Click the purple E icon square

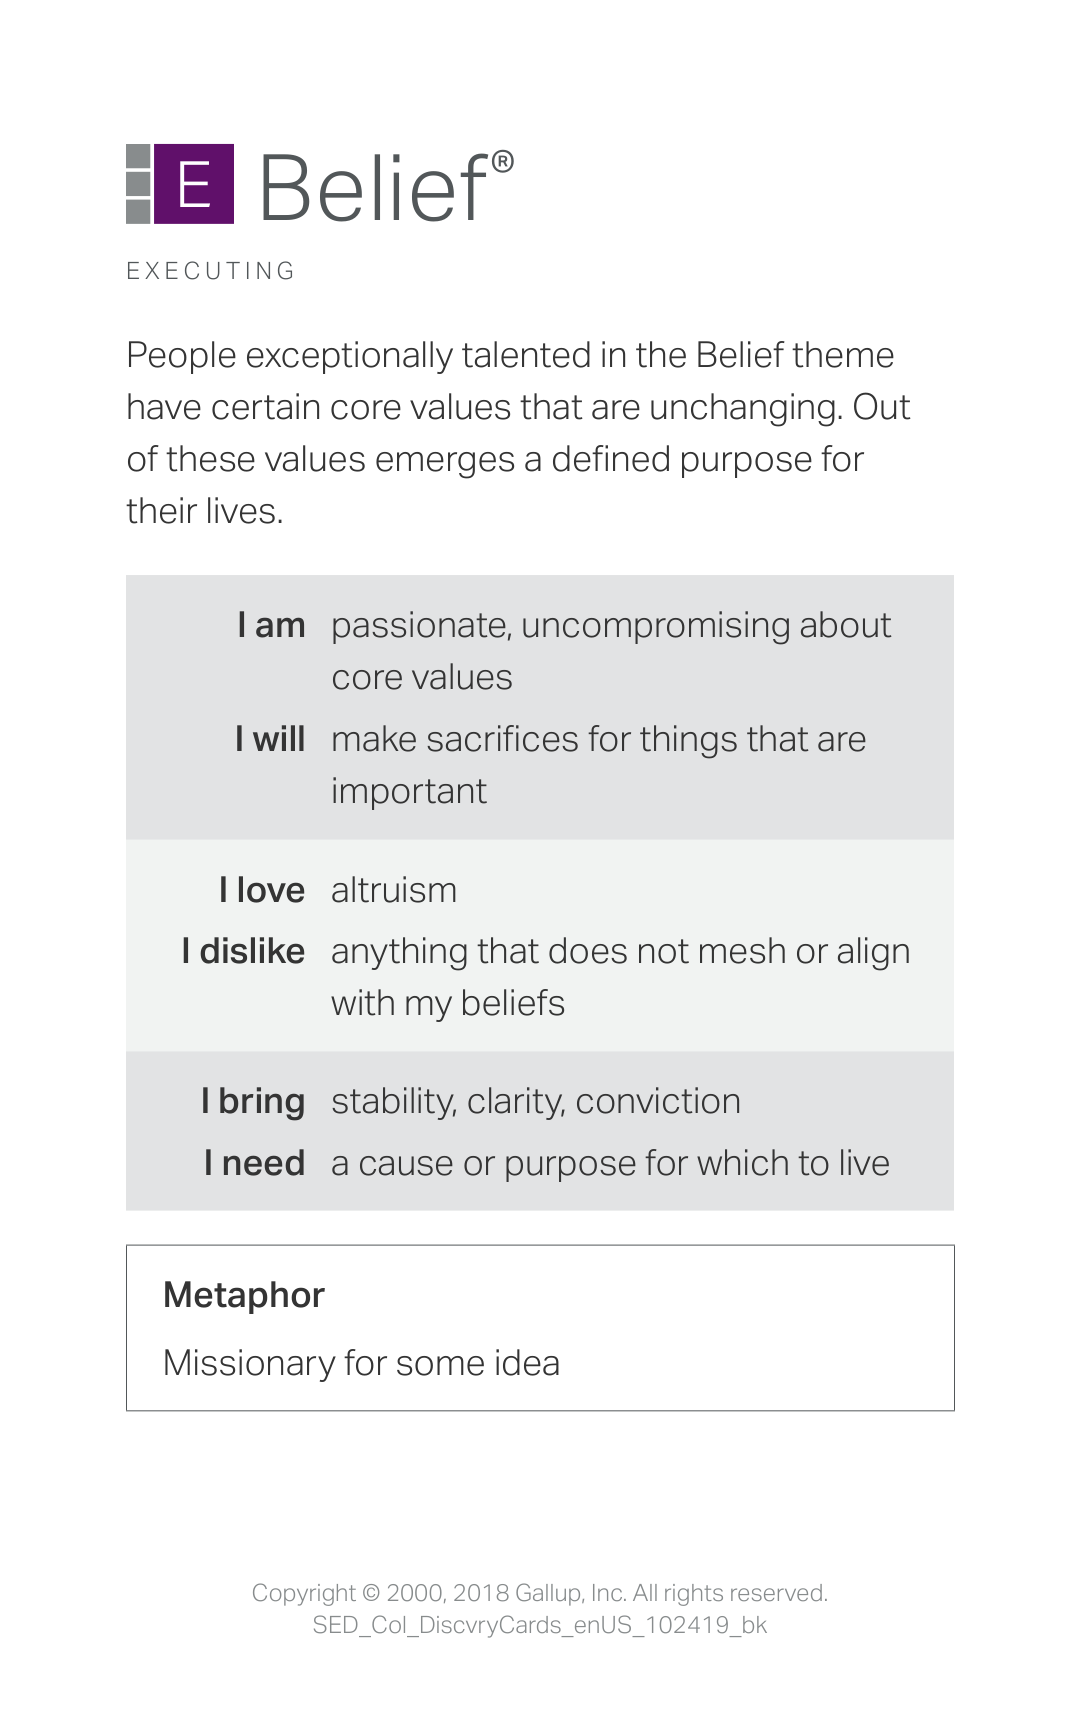pyautogui.click(x=195, y=183)
